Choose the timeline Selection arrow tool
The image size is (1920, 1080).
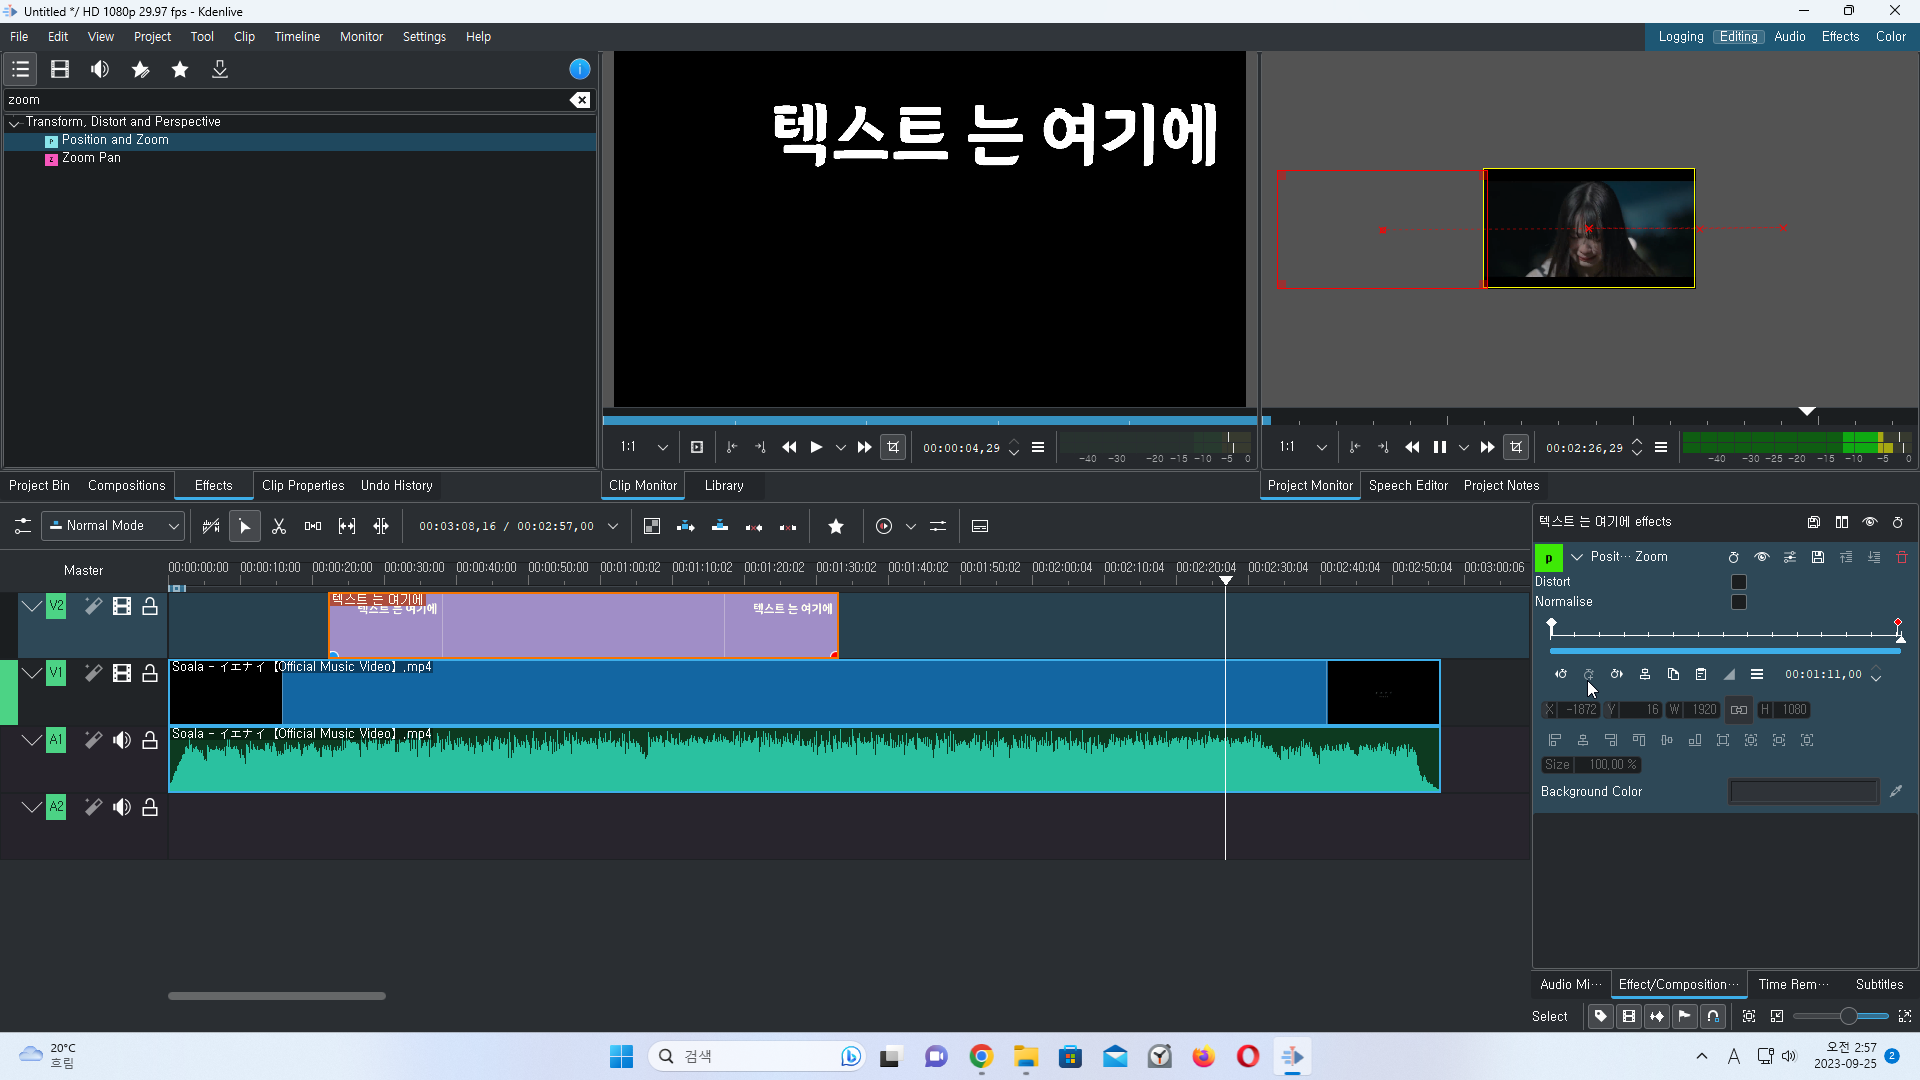click(245, 526)
